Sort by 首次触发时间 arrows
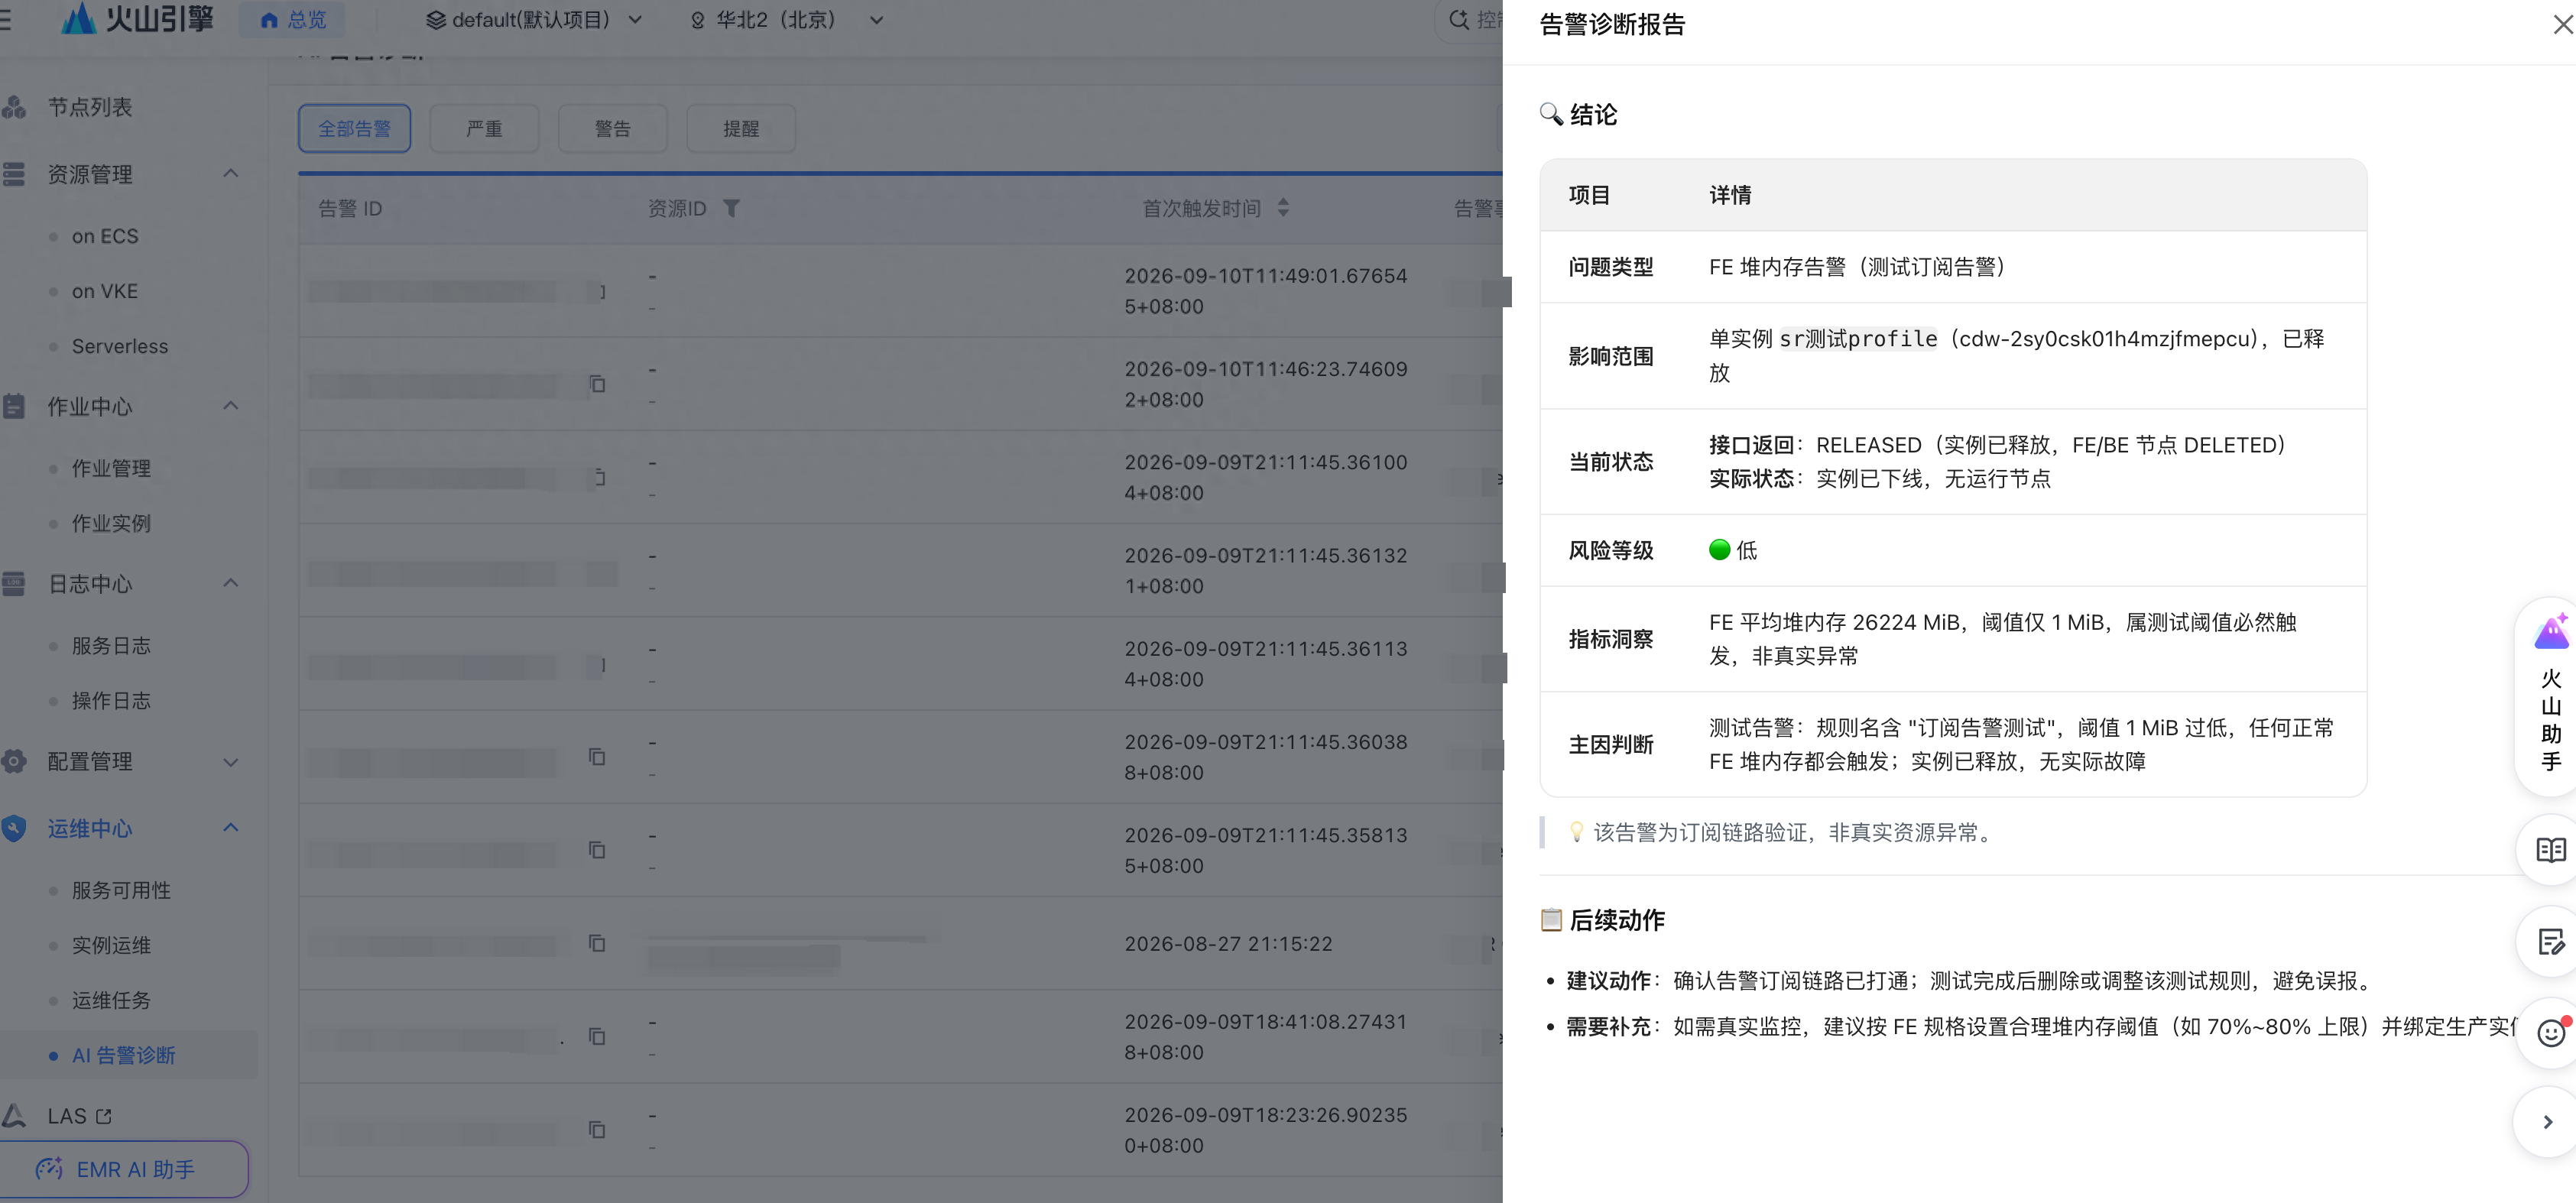Screen dimensions: 2576x1203 [x=1283, y=208]
